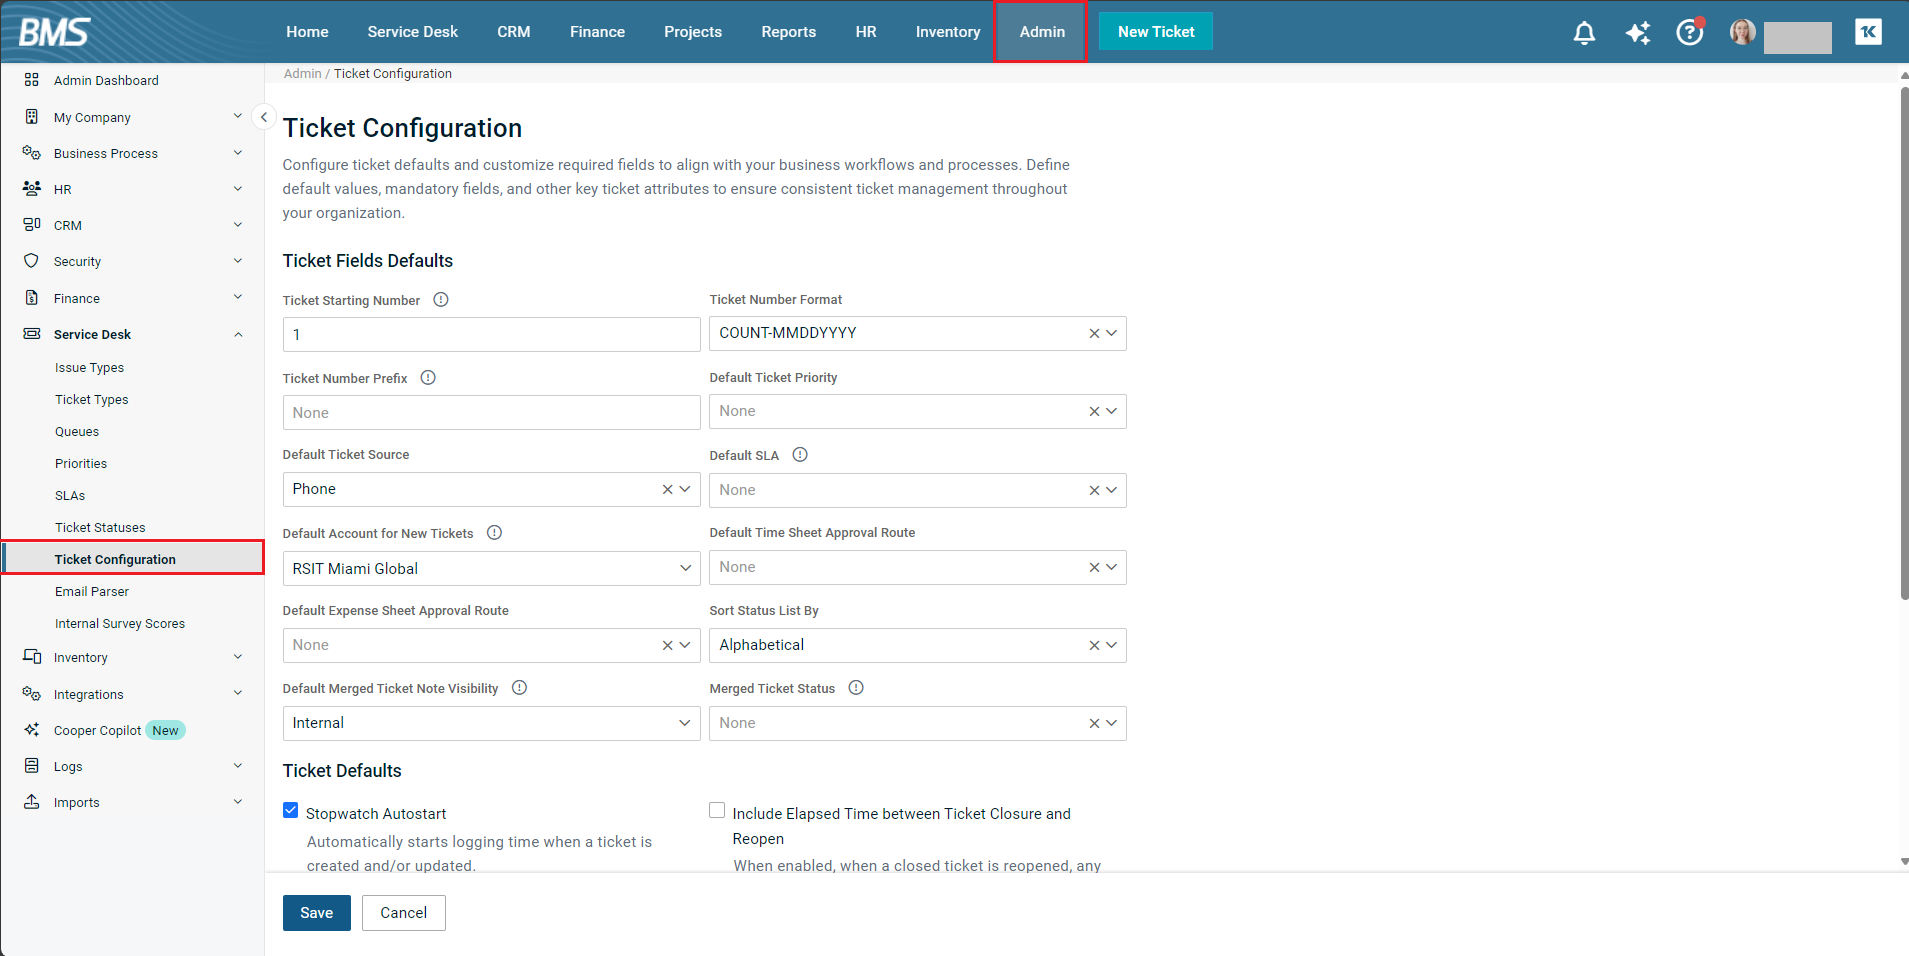Viewport: 1909px width, 956px height.
Task: Open the Reports menu in top navigation
Action: 788,32
